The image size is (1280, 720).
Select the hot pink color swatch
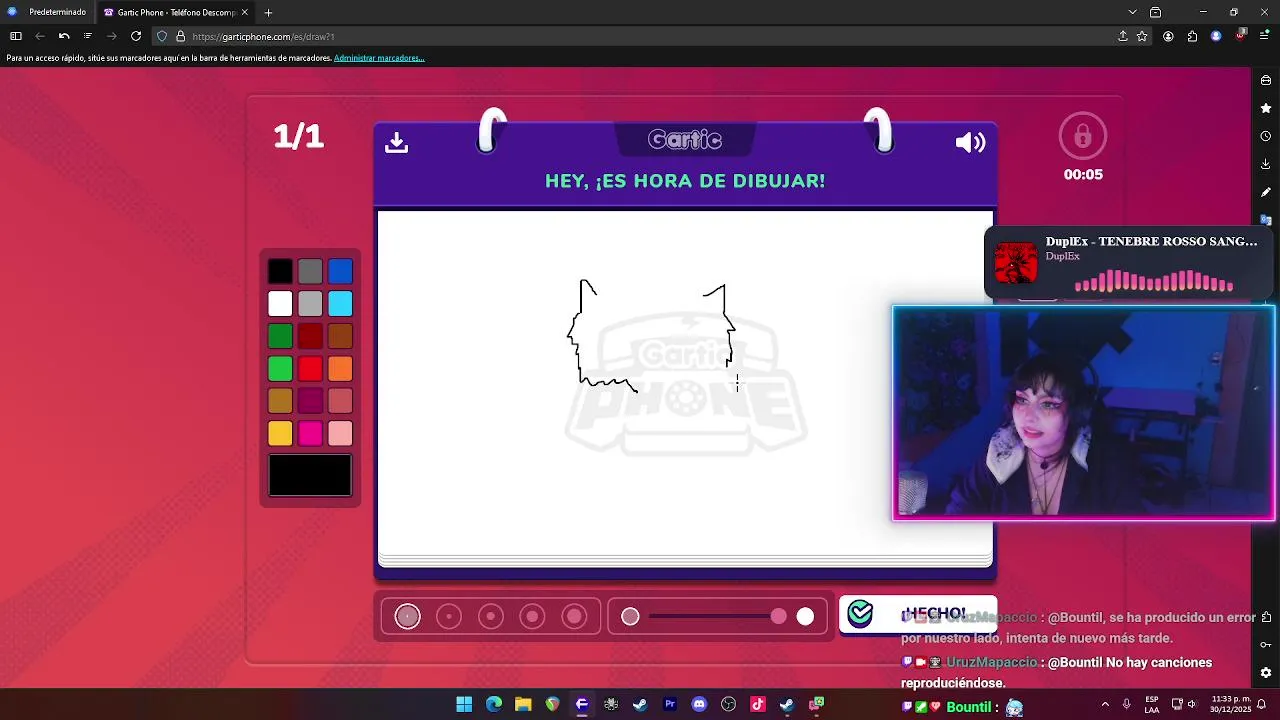point(310,433)
